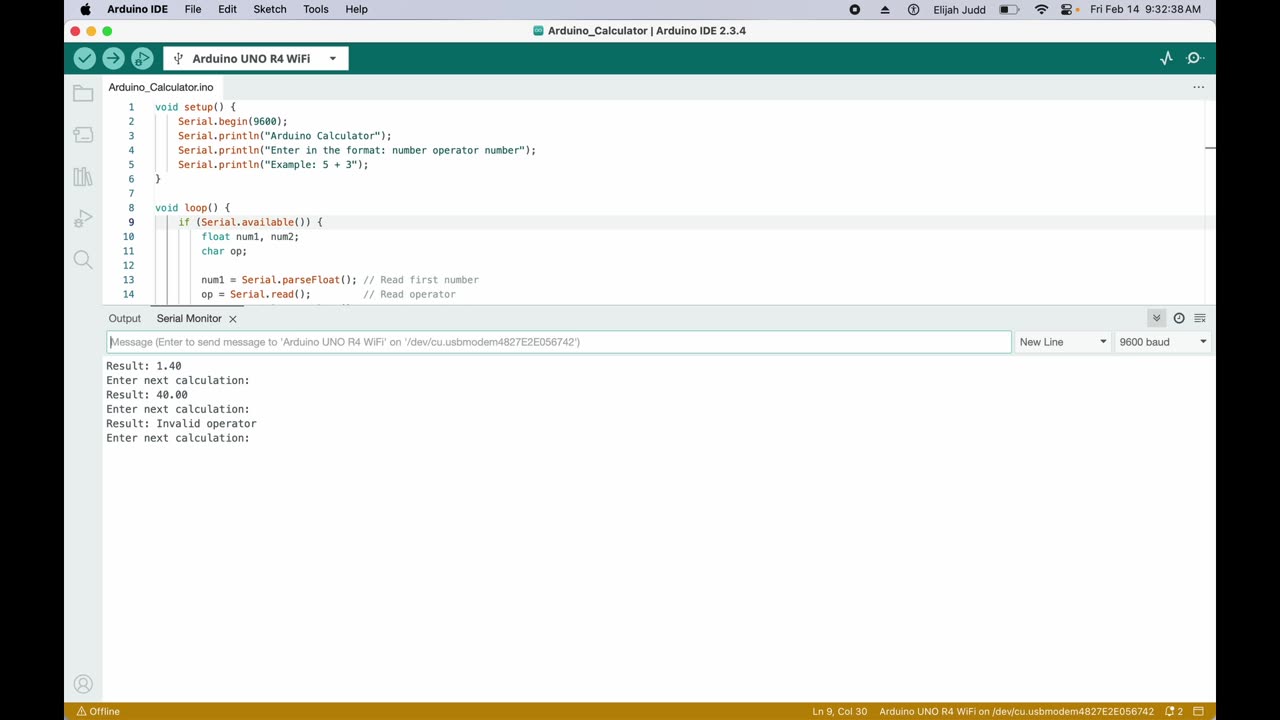Clear the Serial Monitor output
The image size is (1280, 720).
1200,318
